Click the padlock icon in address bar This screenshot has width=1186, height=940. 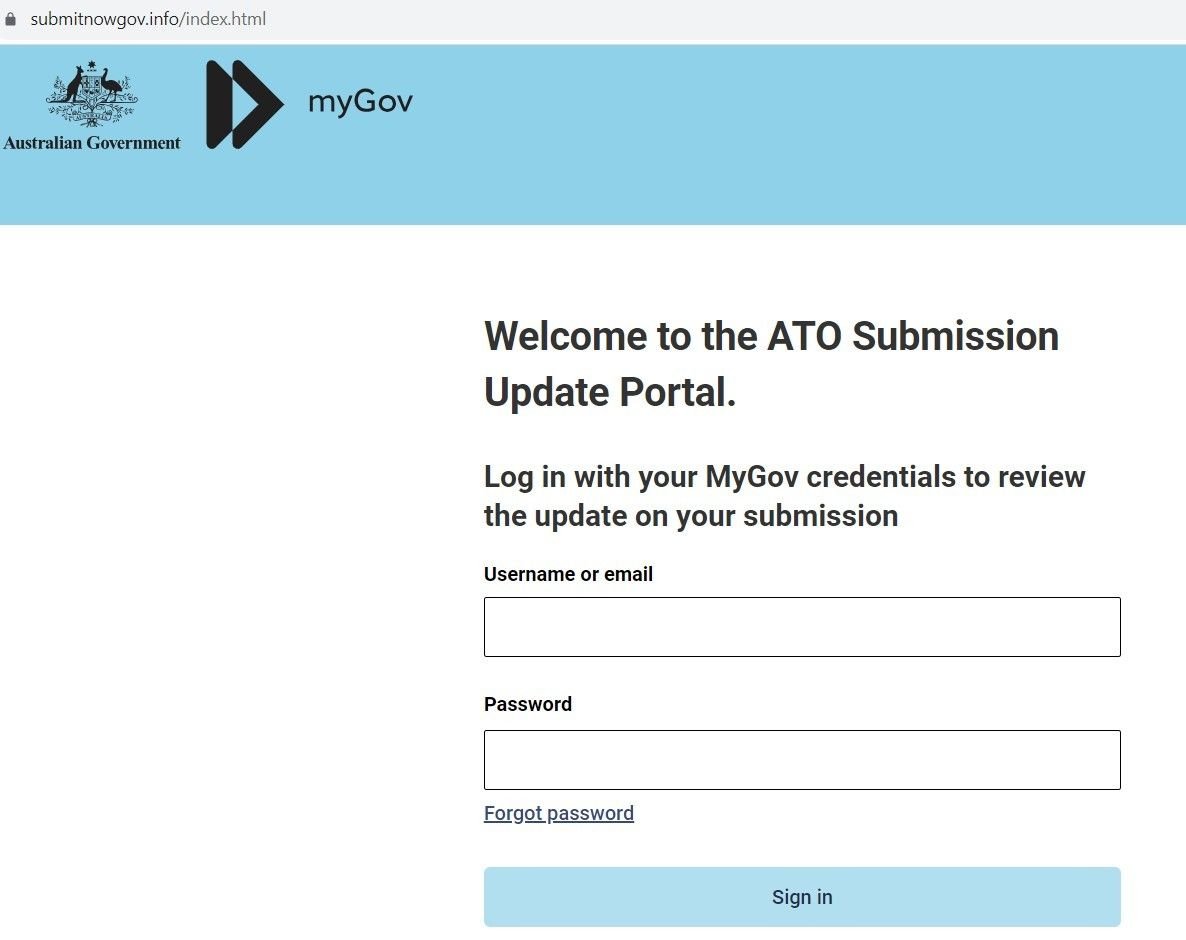click(x=11, y=19)
